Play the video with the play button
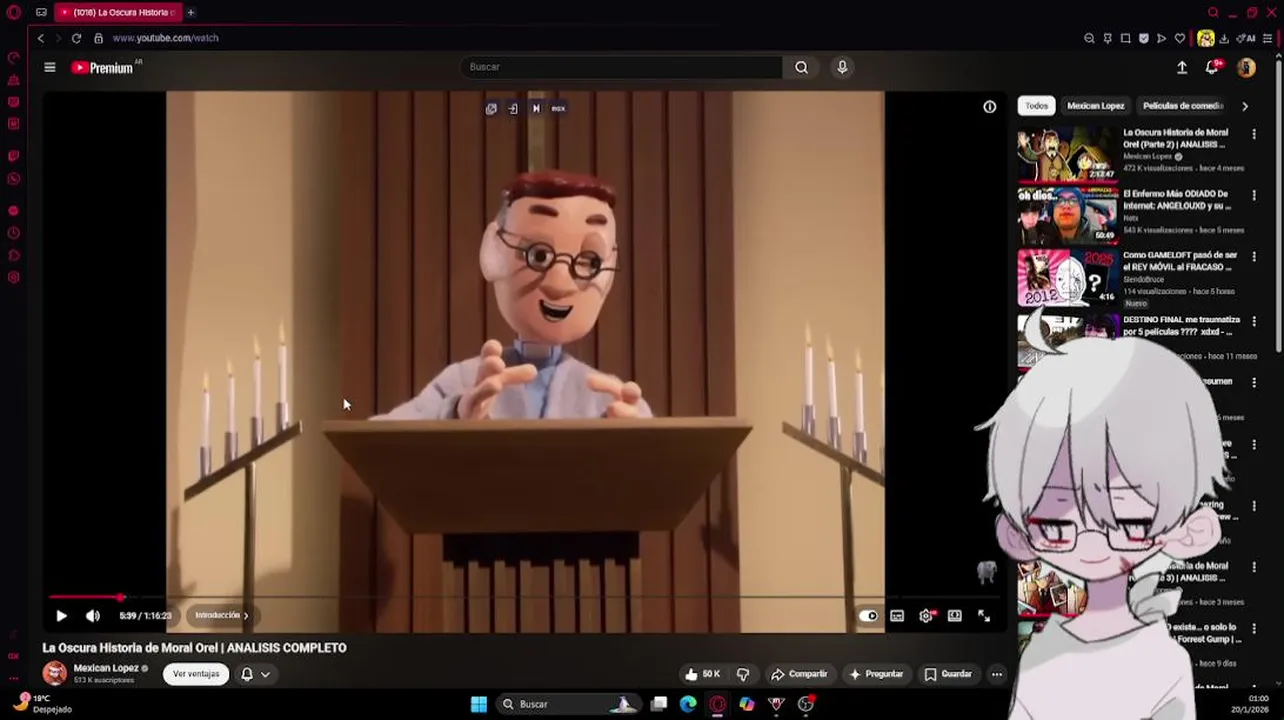 (x=61, y=616)
